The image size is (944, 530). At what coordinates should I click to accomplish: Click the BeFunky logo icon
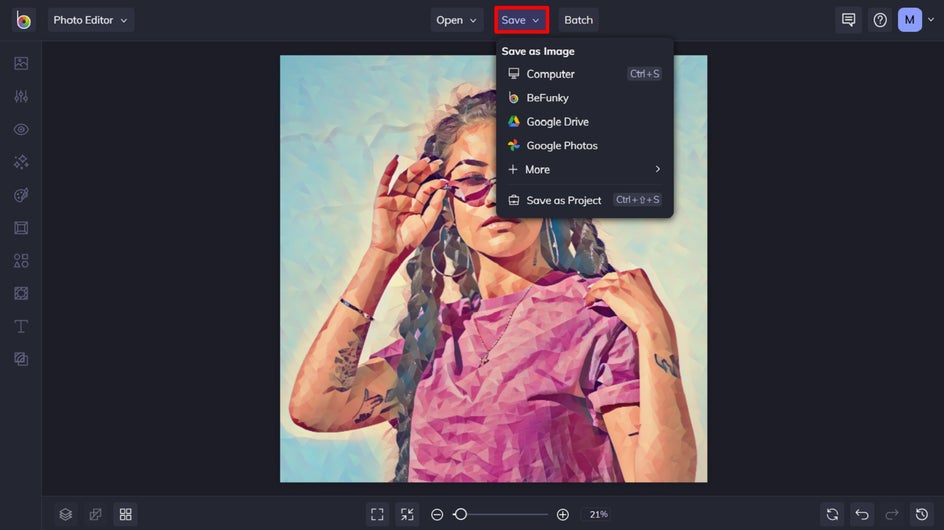pyautogui.click(x=23, y=20)
